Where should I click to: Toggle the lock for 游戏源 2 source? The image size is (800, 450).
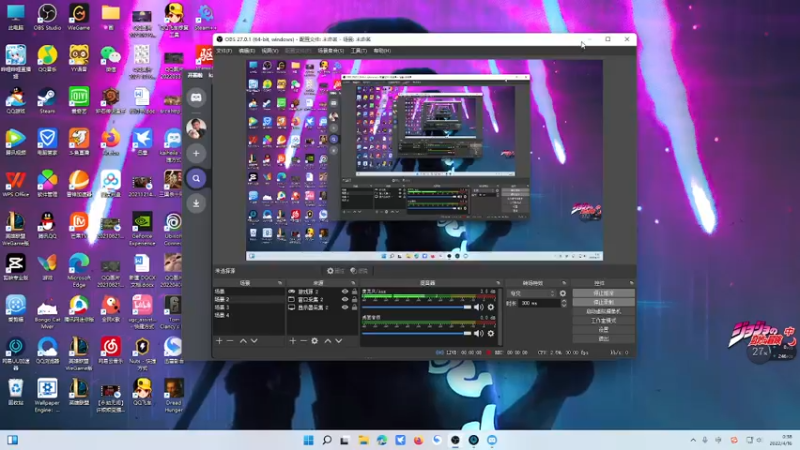354,291
